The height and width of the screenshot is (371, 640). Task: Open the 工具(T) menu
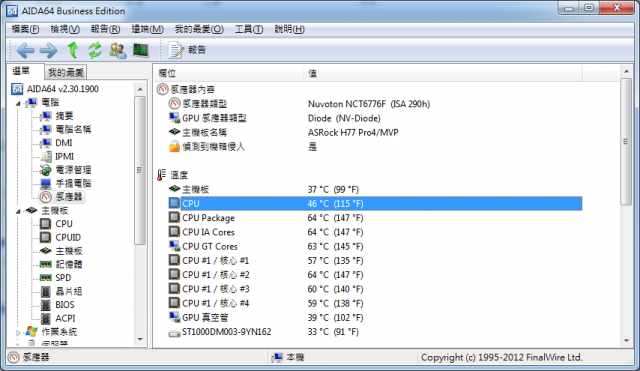(249, 29)
